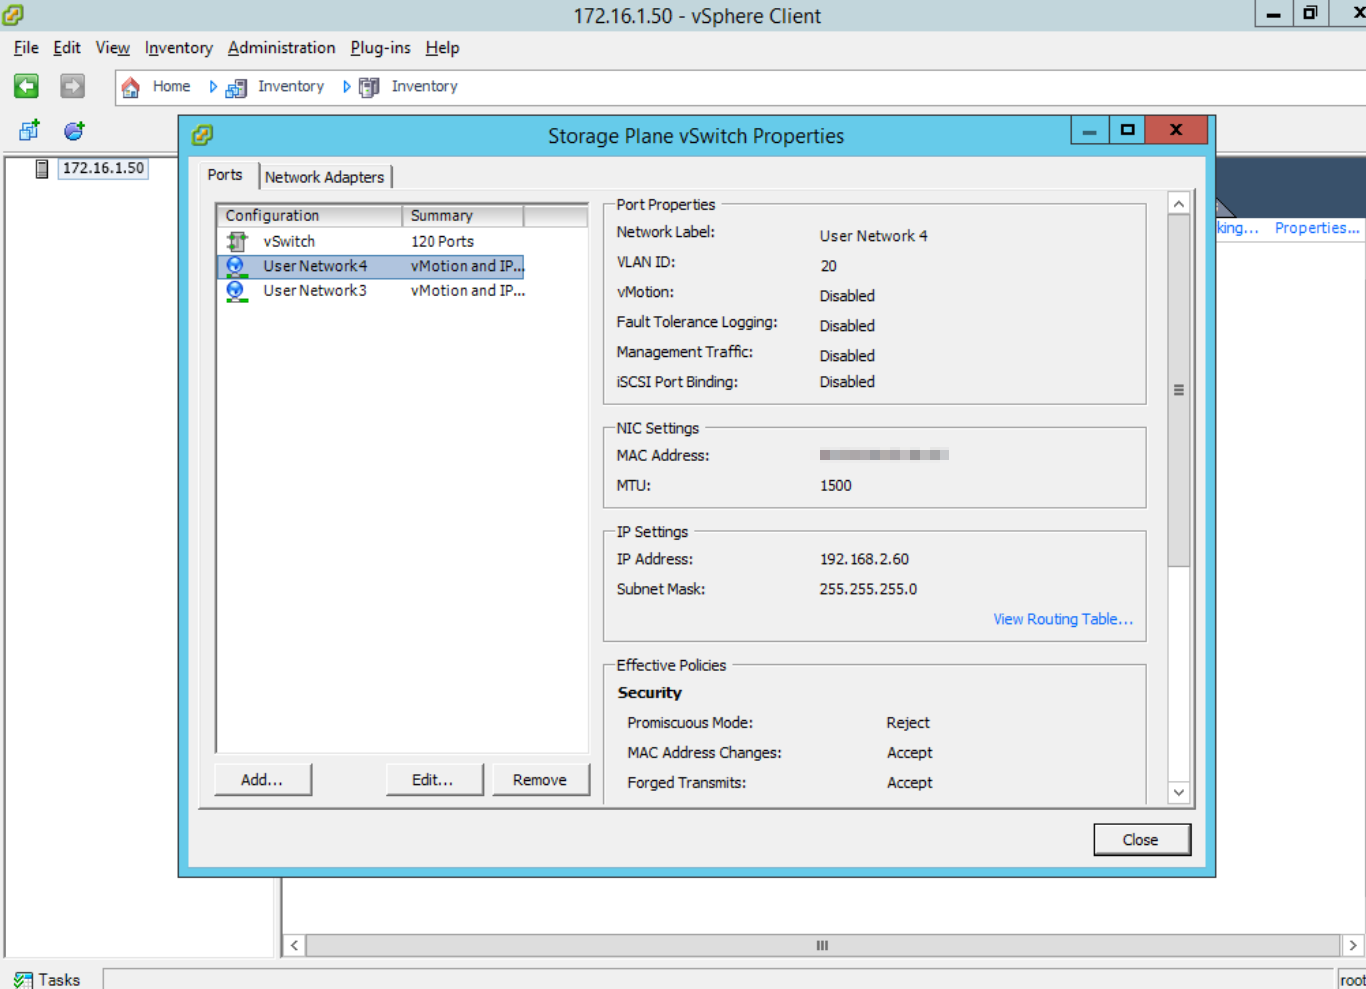Open the View Routing Table link

point(1062,618)
